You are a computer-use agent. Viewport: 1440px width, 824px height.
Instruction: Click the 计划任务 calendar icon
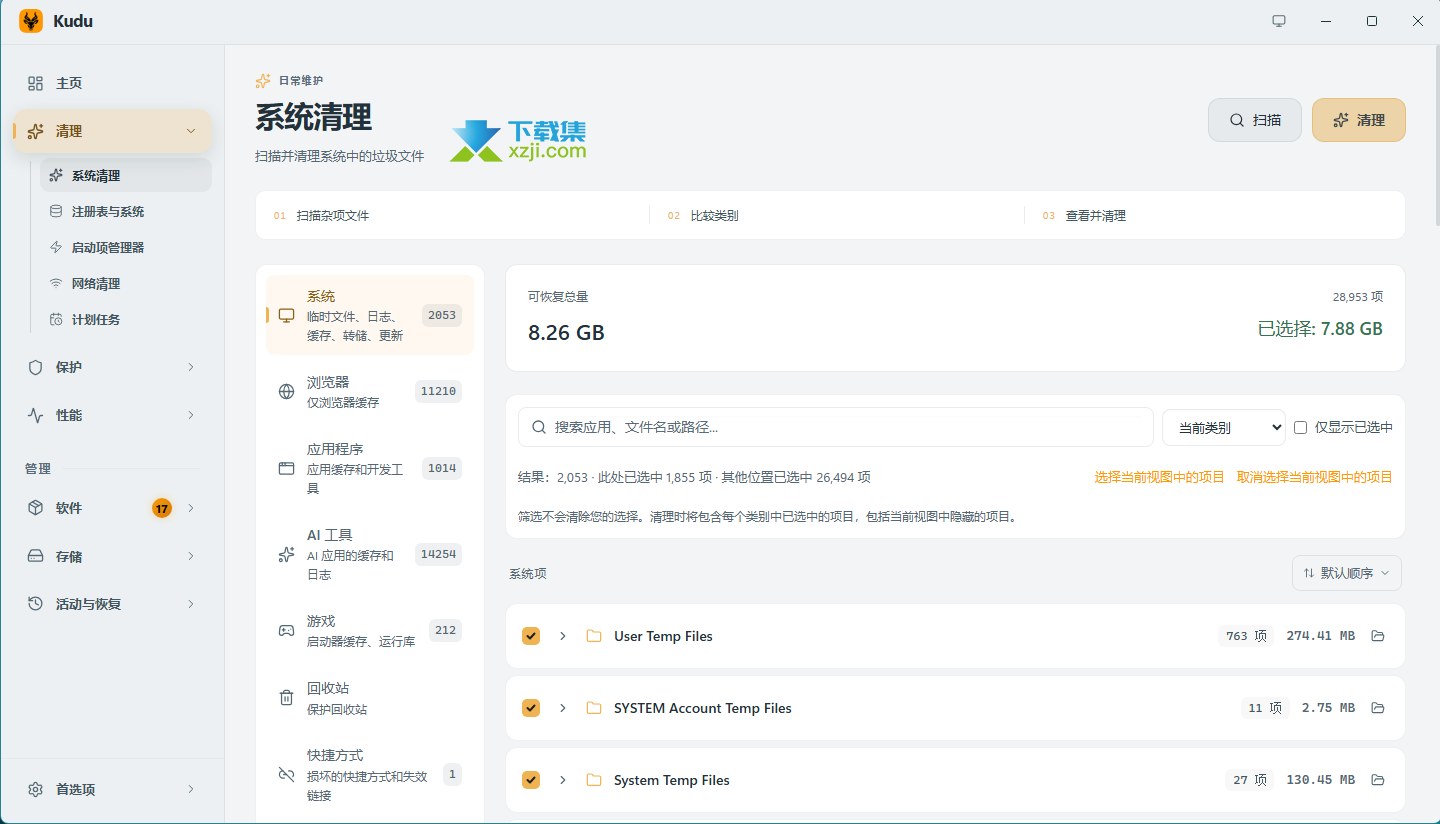[56, 319]
